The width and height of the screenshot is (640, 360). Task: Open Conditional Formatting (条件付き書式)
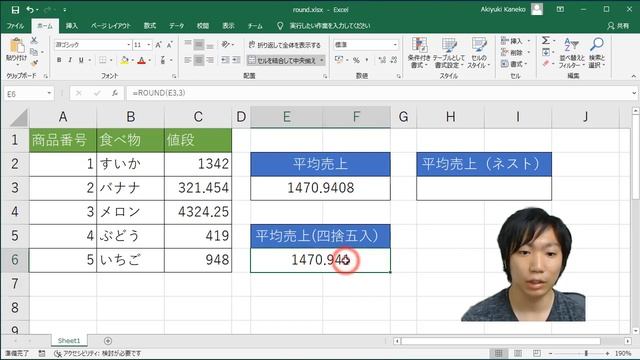[x=419, y=53]
